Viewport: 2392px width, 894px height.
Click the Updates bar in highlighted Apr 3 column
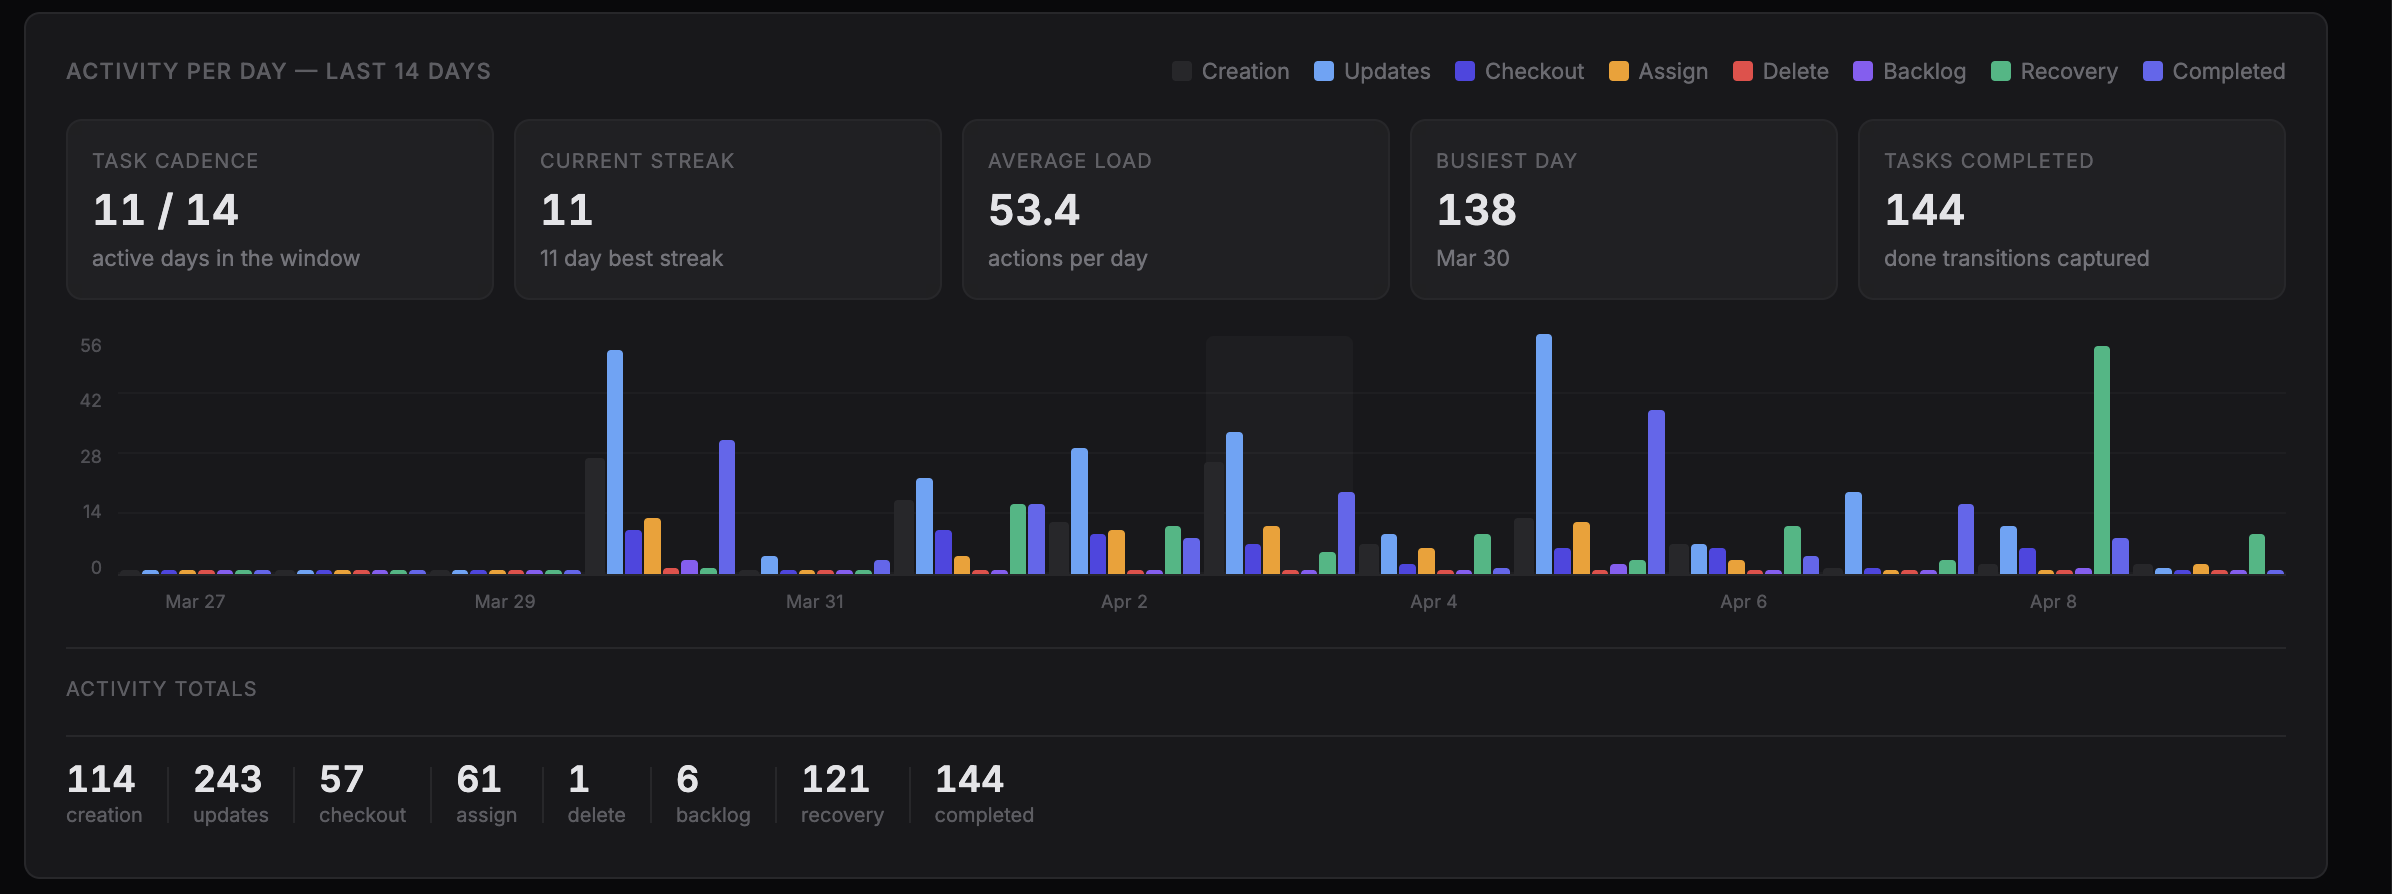click(1234, 503)
